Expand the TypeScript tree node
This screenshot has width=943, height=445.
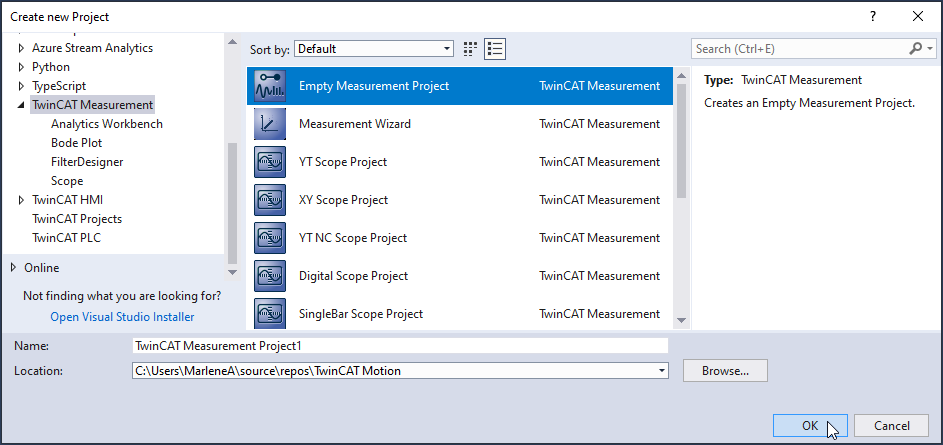tap(22, 86)
